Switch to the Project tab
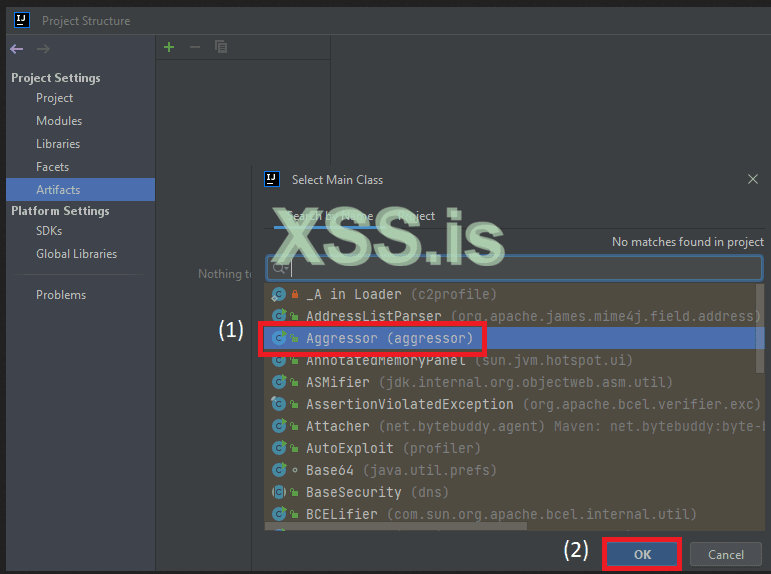The image size is (771, 574). pyautogui.click(x=416, y=216)
